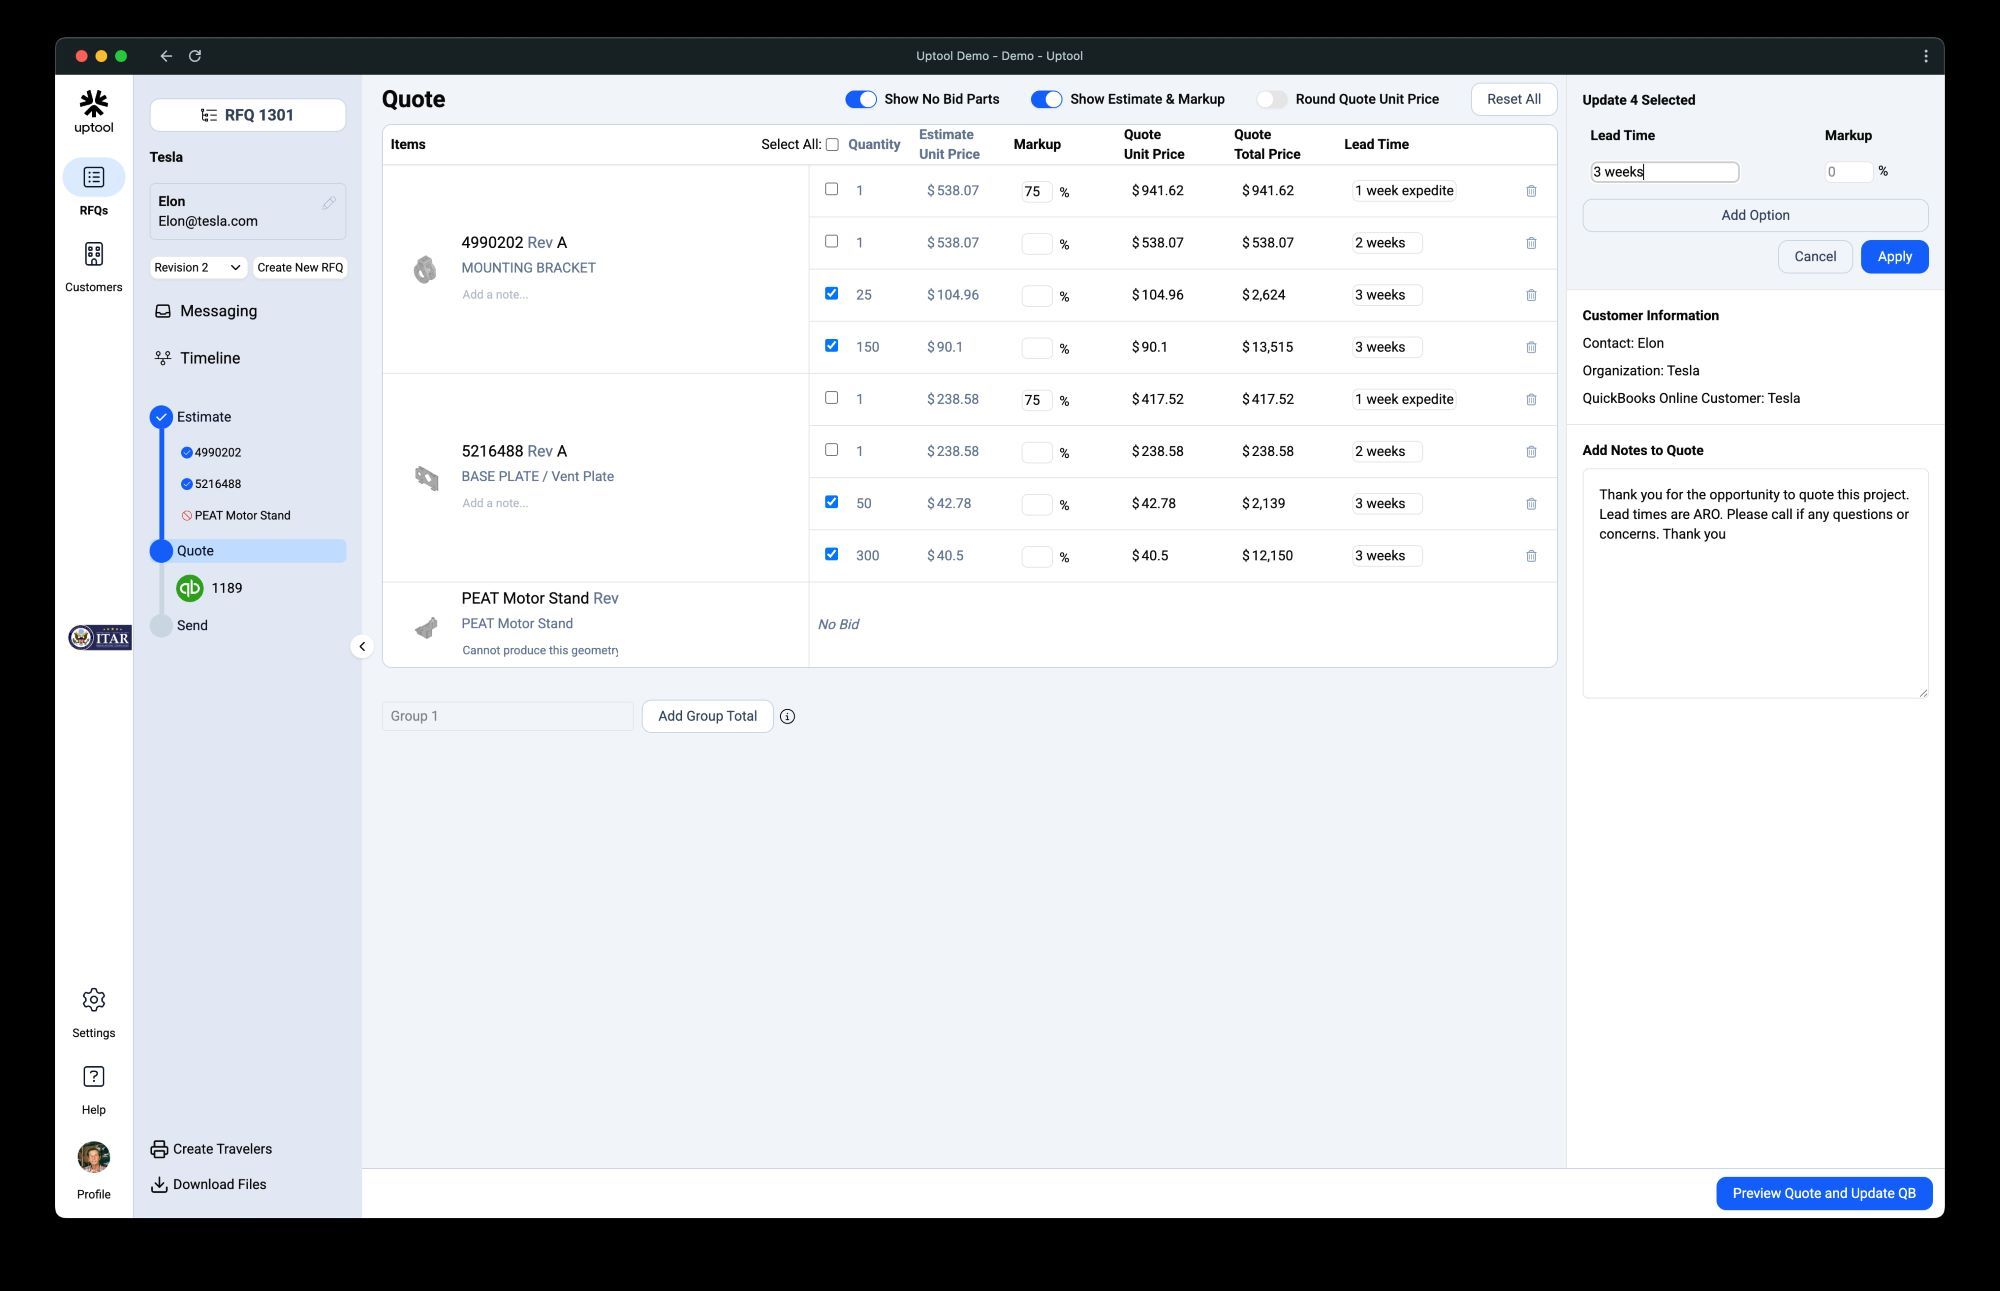
Task: Uncheck the quantity 25 row checkbox
Action: pyautogui.click(x=831, y=293)
